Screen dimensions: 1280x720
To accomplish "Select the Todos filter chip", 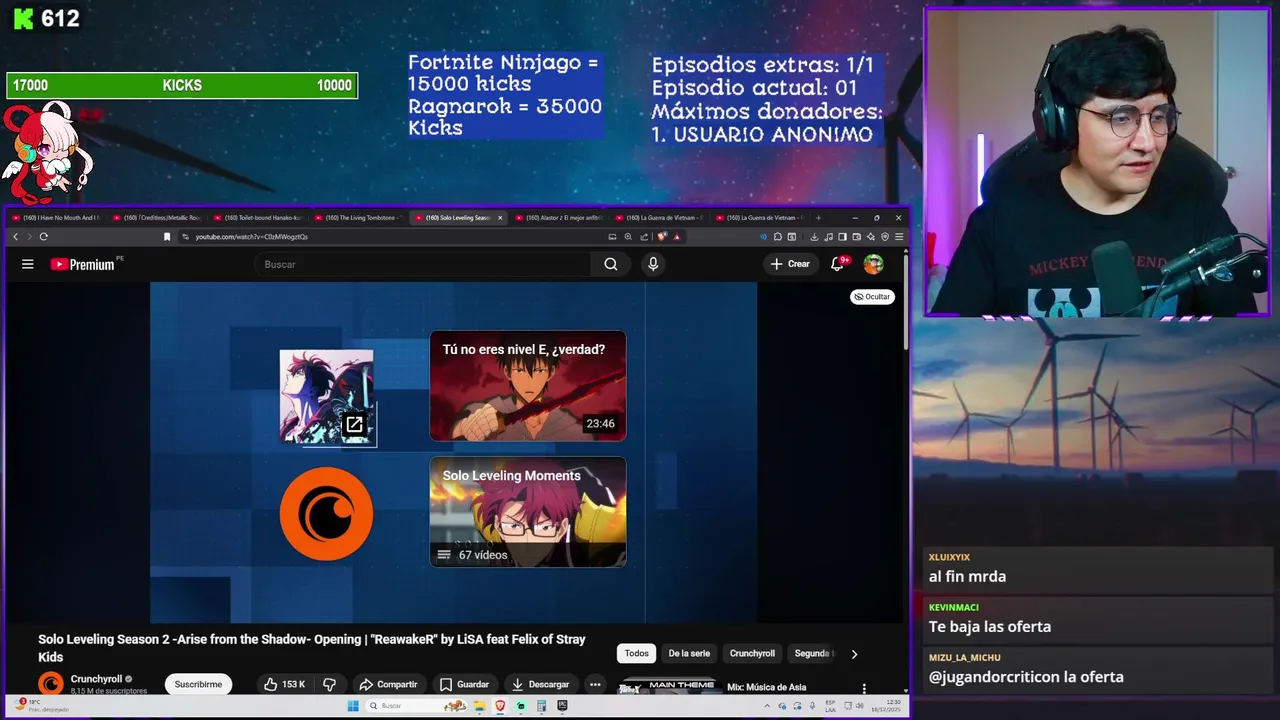I will [637, 653].
